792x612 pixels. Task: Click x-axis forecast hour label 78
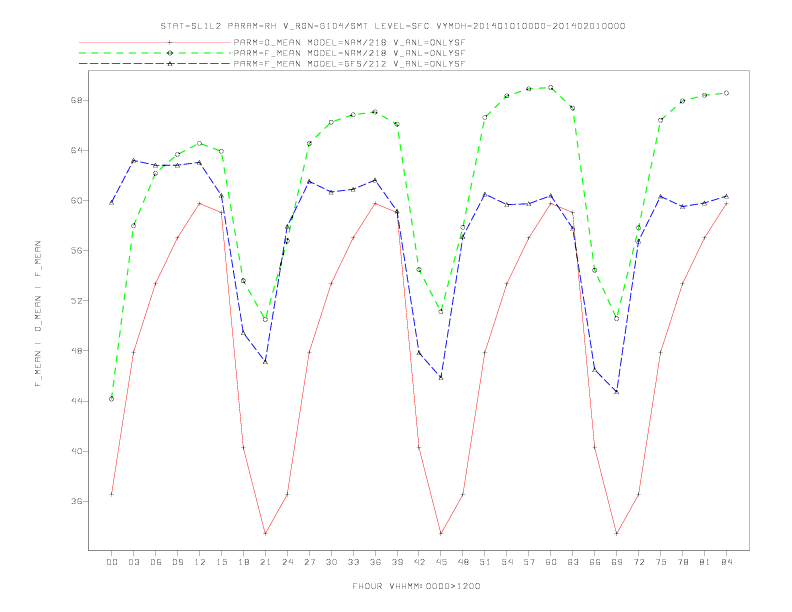(x=682, y=562)
